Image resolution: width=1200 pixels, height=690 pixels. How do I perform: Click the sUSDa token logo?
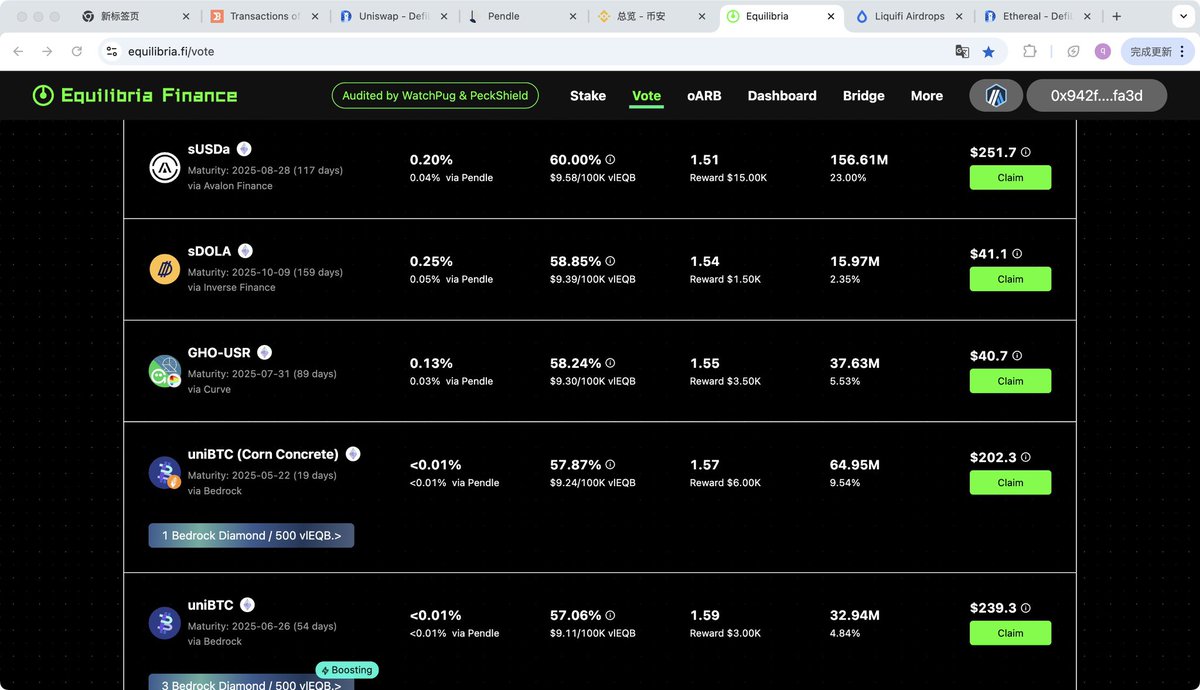(x=164, y=167)
